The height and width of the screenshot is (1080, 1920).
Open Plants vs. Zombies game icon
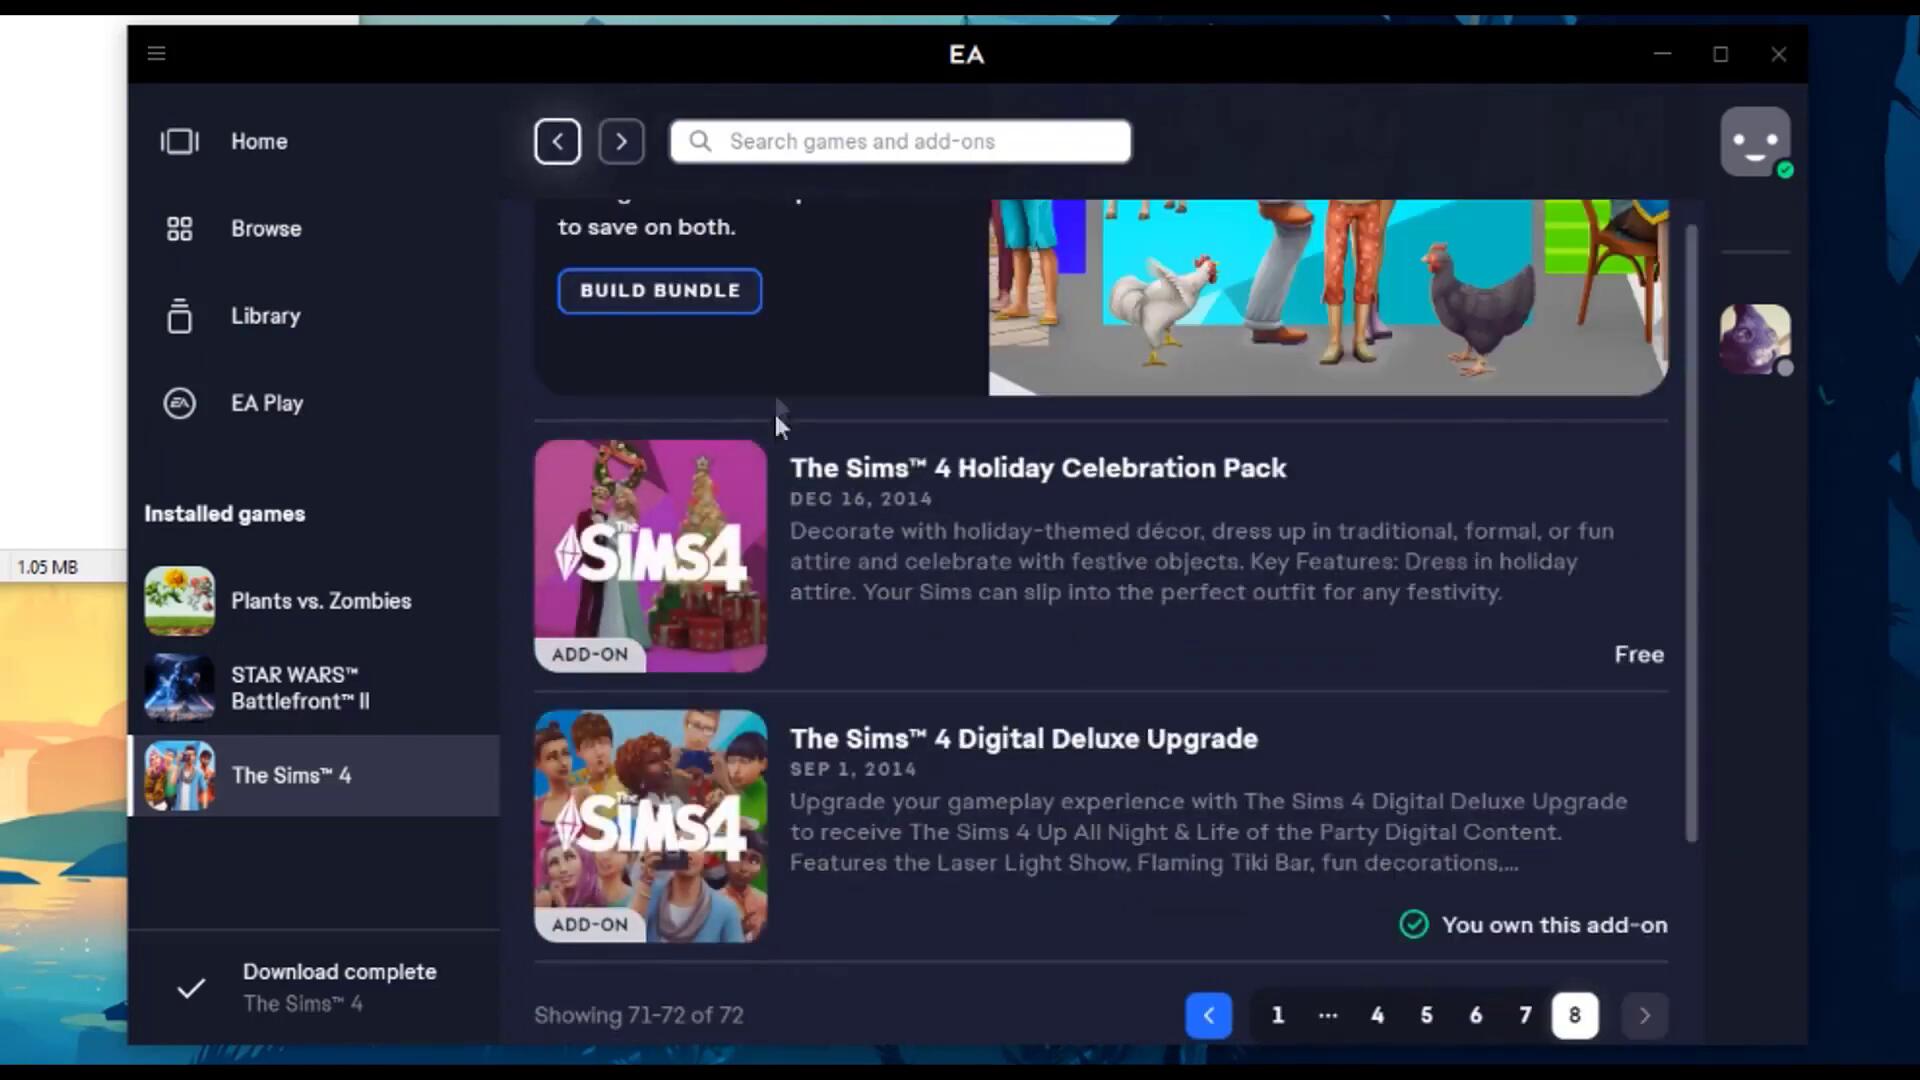coord(180,601)
